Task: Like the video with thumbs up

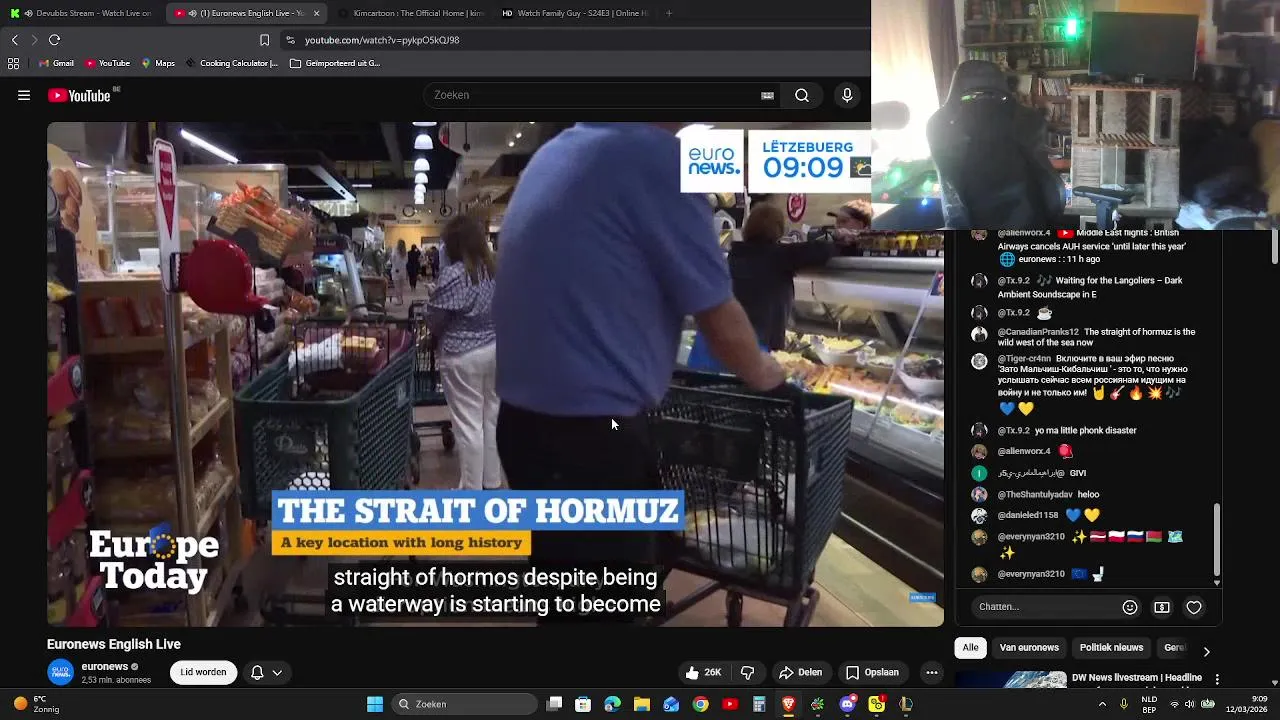Action: [703, 673]
